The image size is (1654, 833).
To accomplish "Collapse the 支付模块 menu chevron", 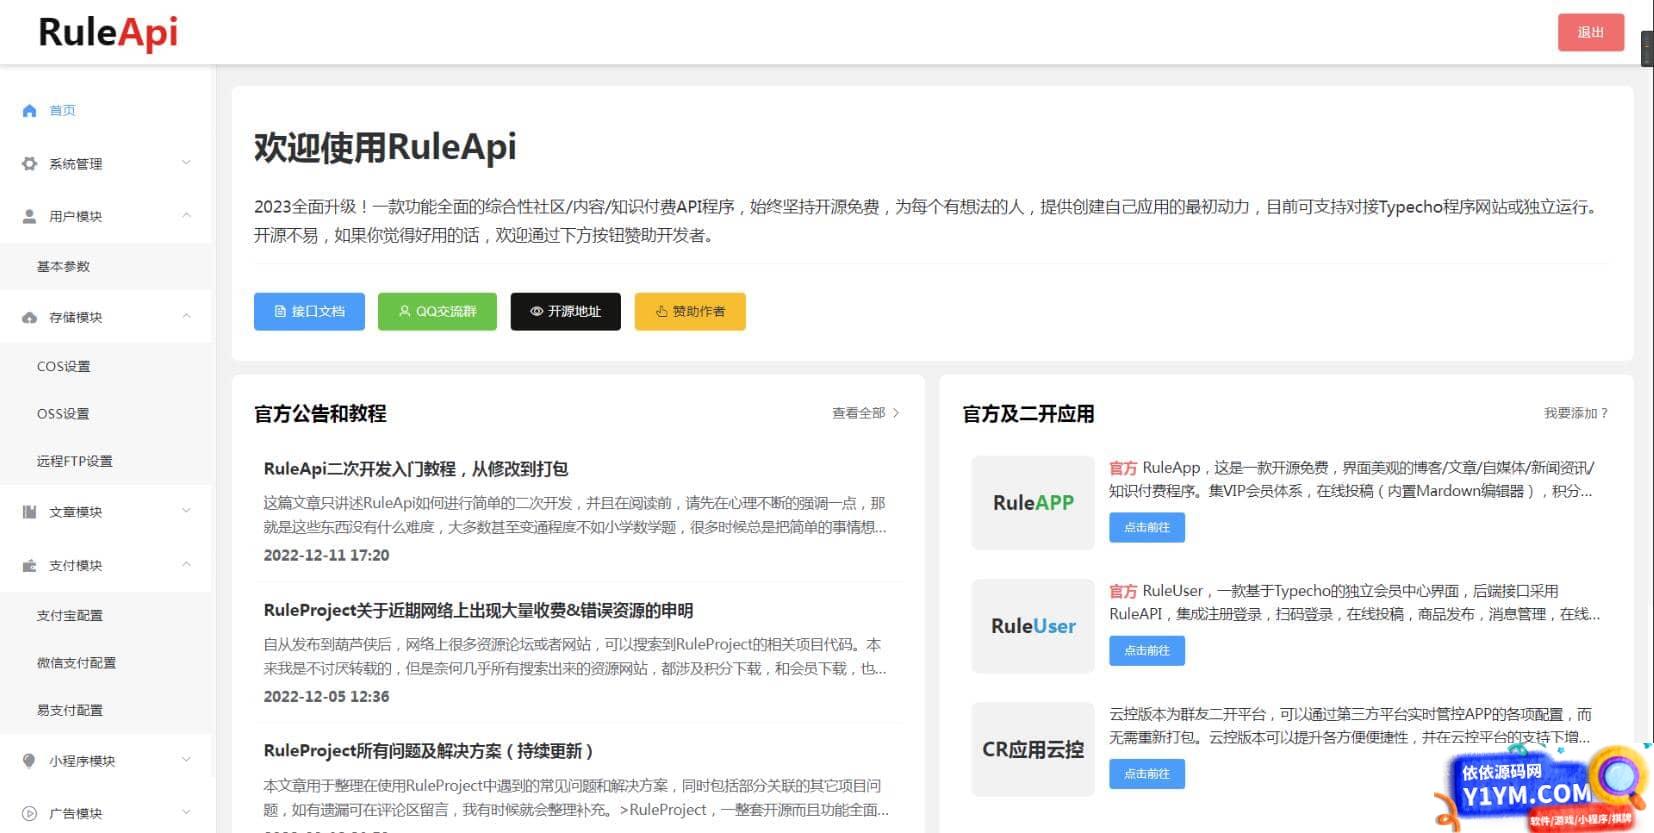I will coord(186,565).
